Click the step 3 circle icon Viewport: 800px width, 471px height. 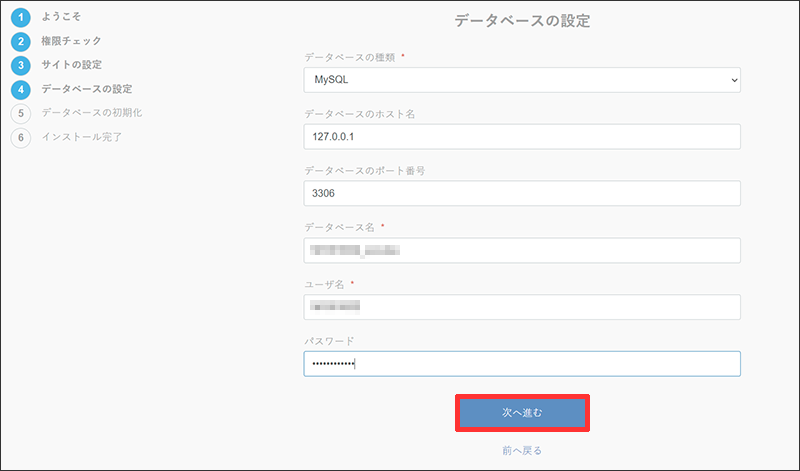[x=21, y=65]
